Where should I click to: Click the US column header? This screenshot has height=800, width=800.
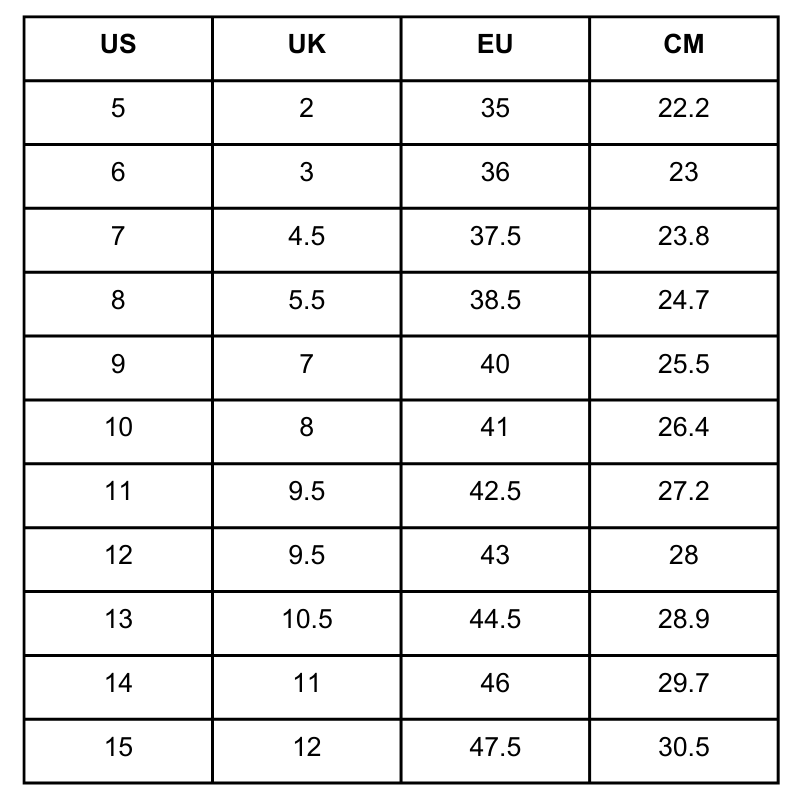tap(118, 48)
